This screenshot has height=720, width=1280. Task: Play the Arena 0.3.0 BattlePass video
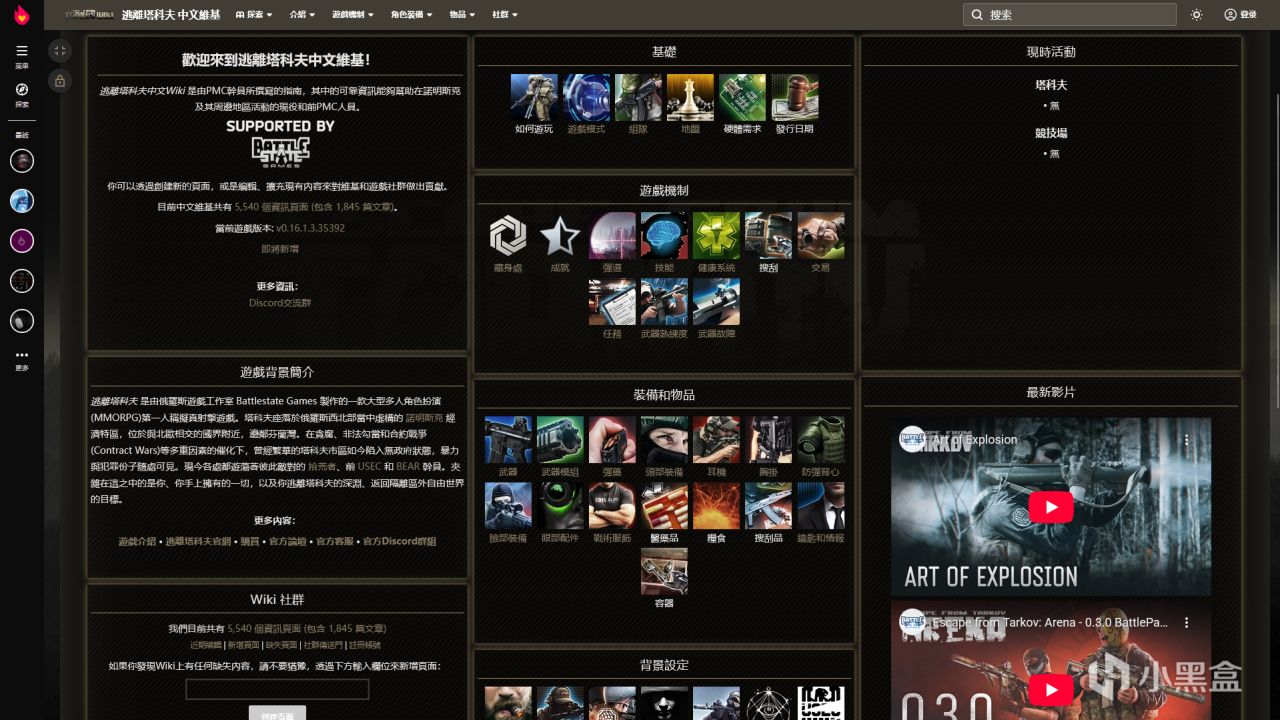pyautogui.click(x=1051, y=689)
